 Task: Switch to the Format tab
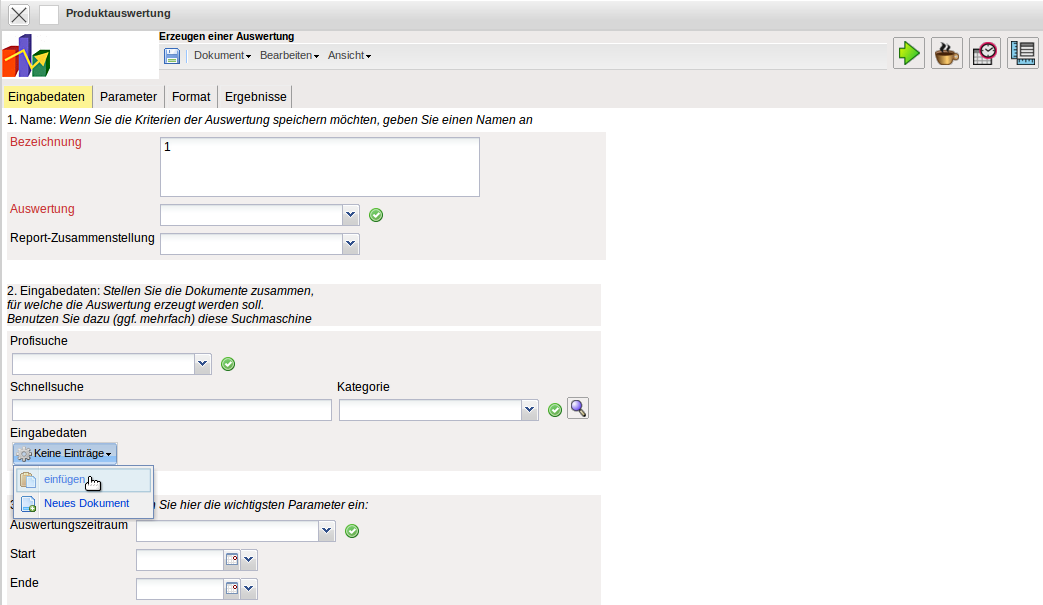[x=191, y=96]
